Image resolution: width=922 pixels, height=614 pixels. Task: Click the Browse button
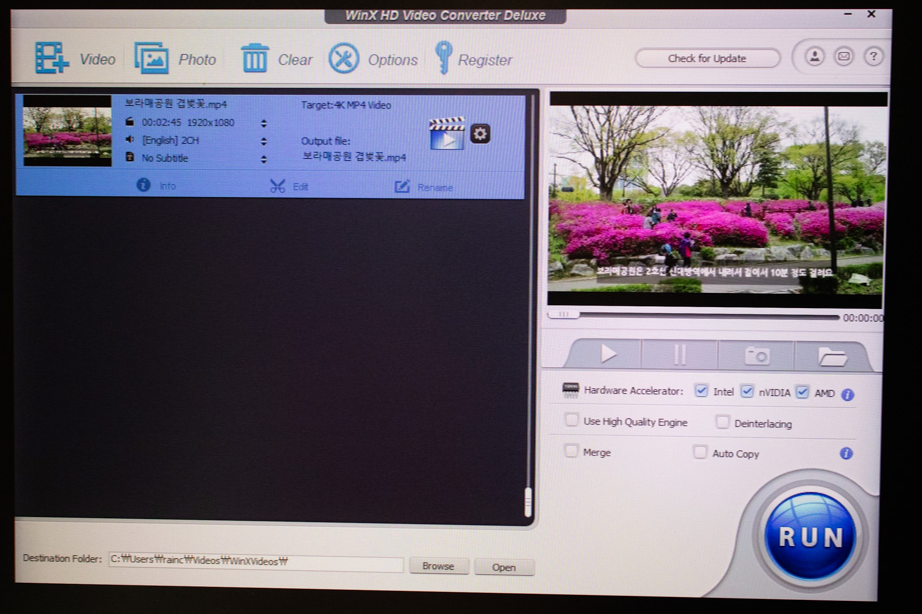[x=439, y=566]
